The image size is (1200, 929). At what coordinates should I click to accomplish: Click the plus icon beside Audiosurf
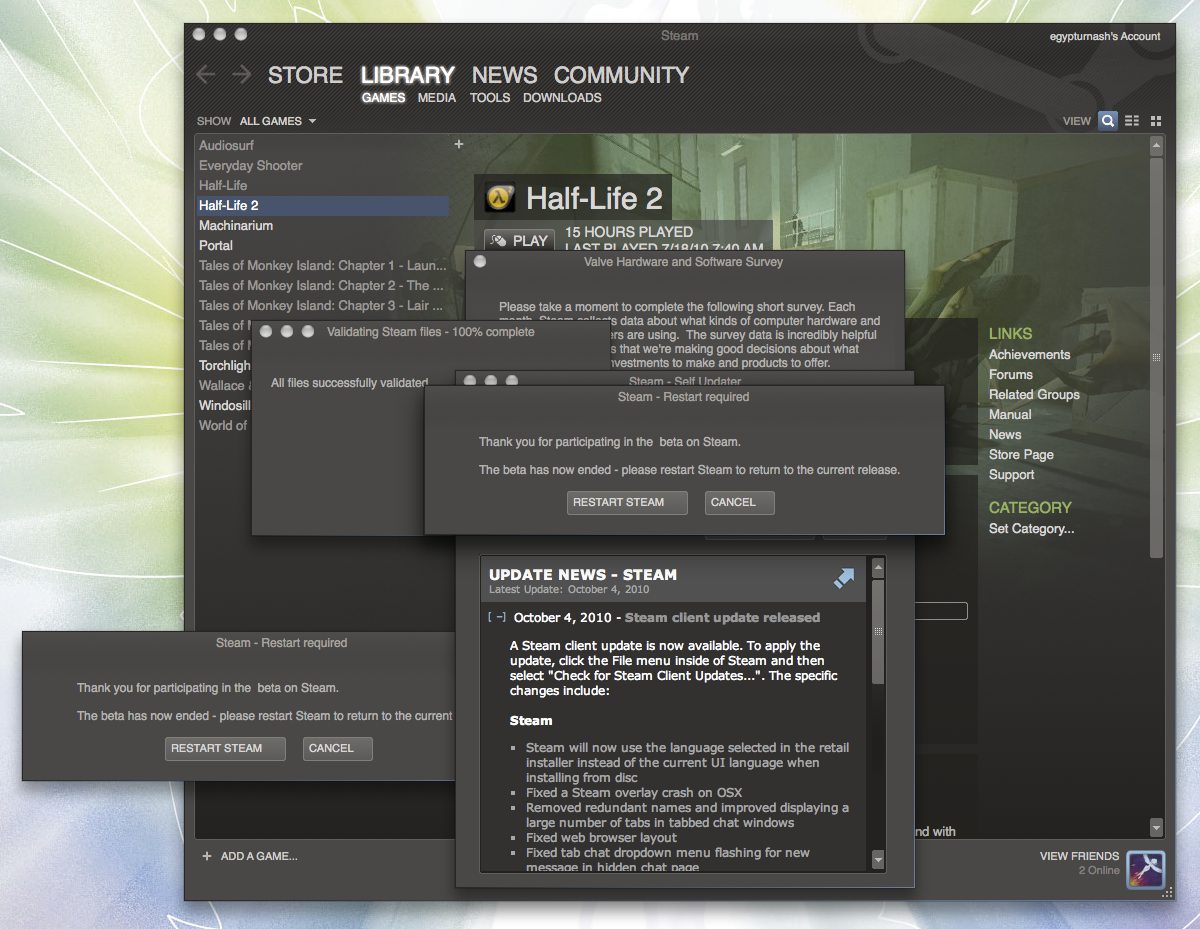pos(459,145)
